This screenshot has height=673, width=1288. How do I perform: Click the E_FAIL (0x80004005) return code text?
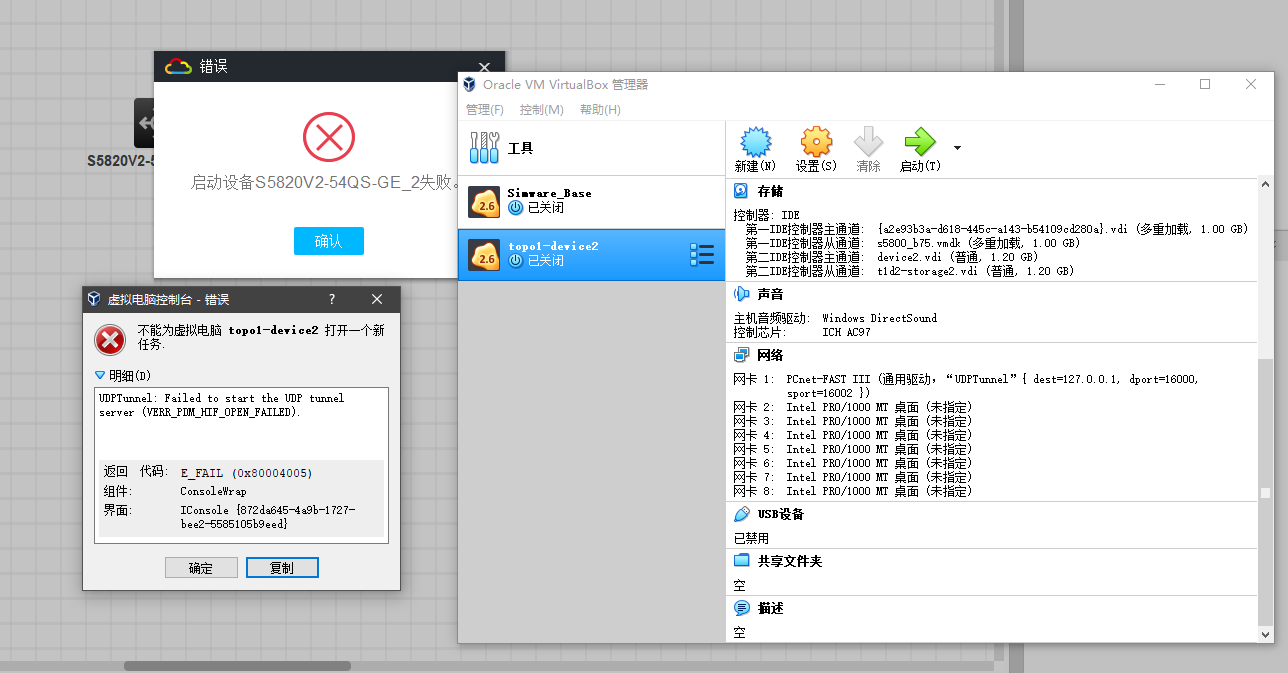point(247,473)
